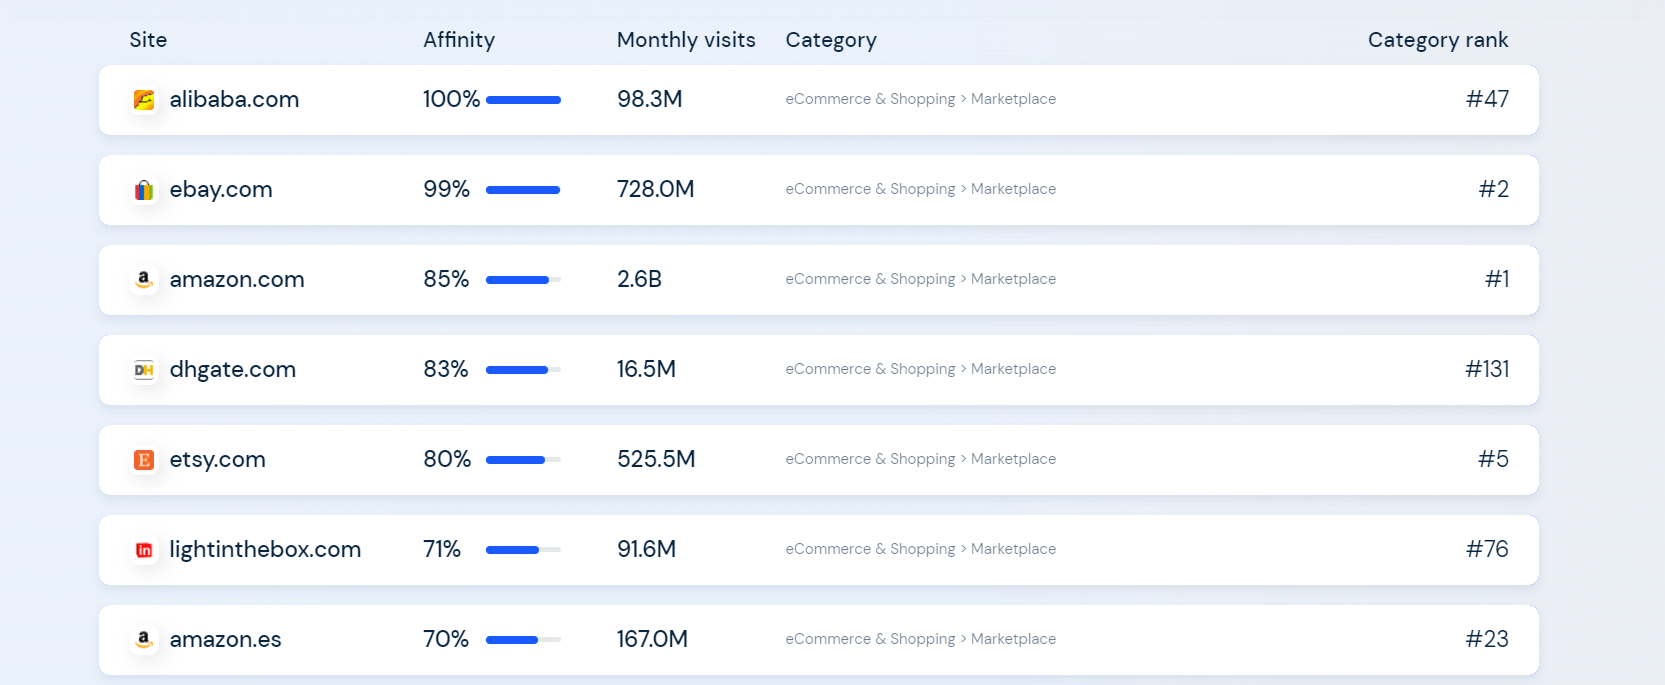Image resolution: width=1665 pixels, height=685 pixels.
Task: Click the #23 category rank
Action: [1488, 639]
